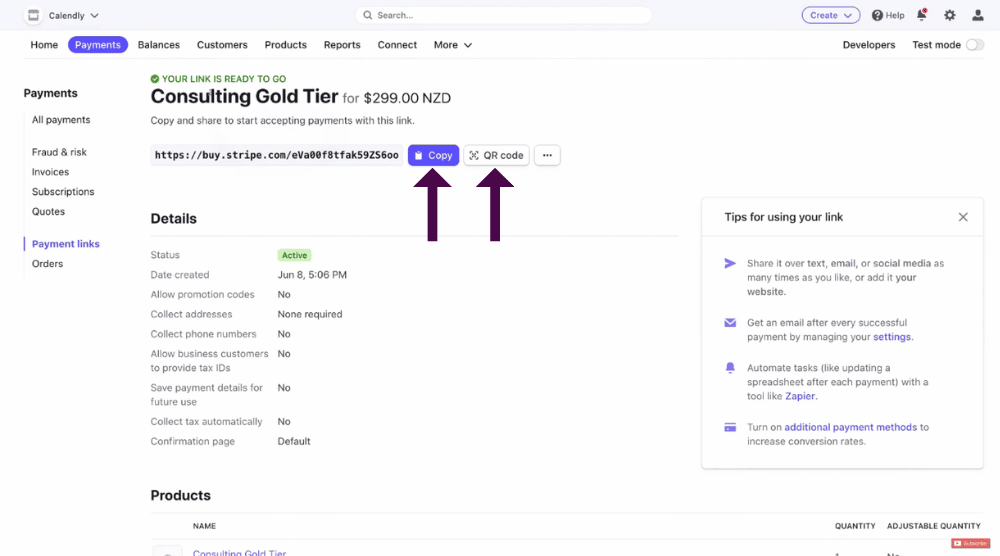
Task: Click the paper plane share tip icon
Action: click(730, 263)
